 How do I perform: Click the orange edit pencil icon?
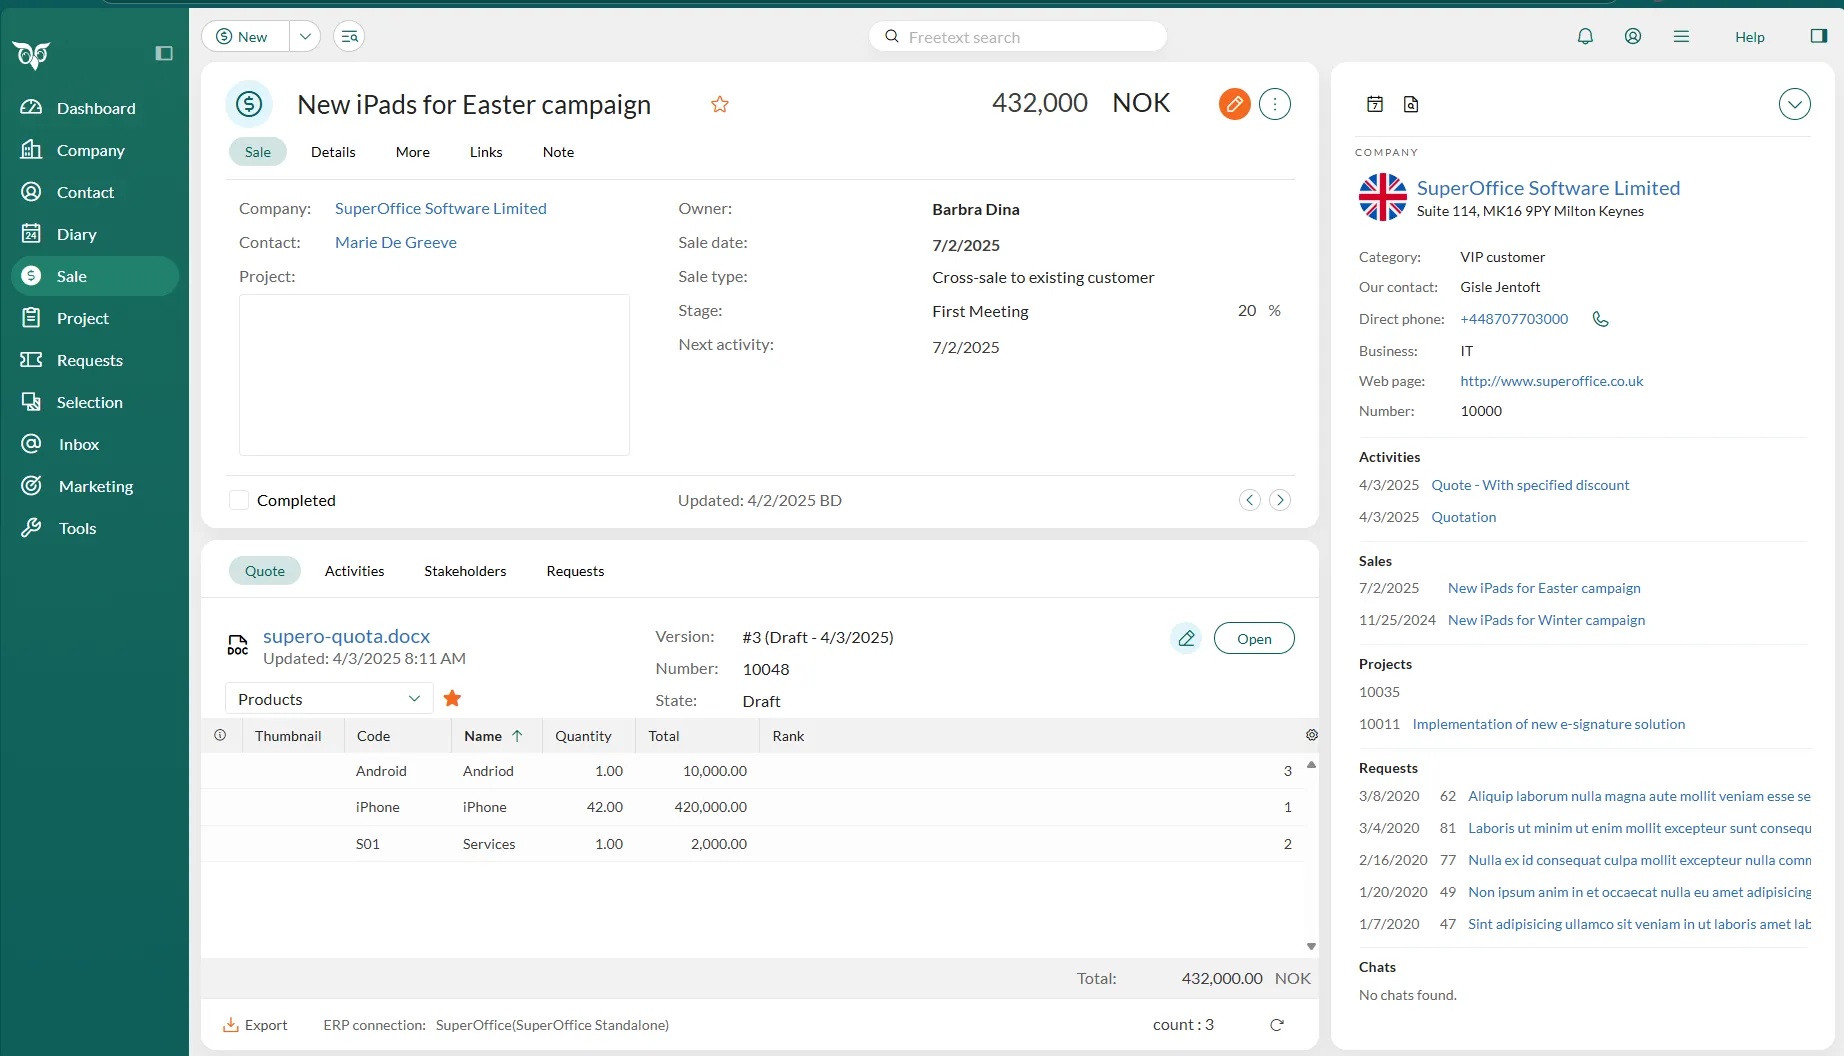(1234, 104)
